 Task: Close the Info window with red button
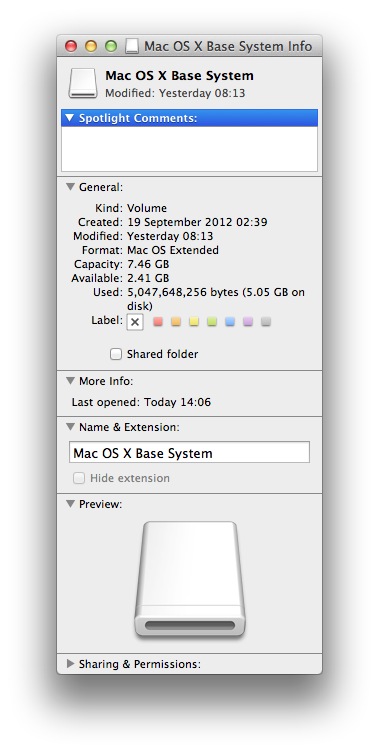(x=71, y=46)
